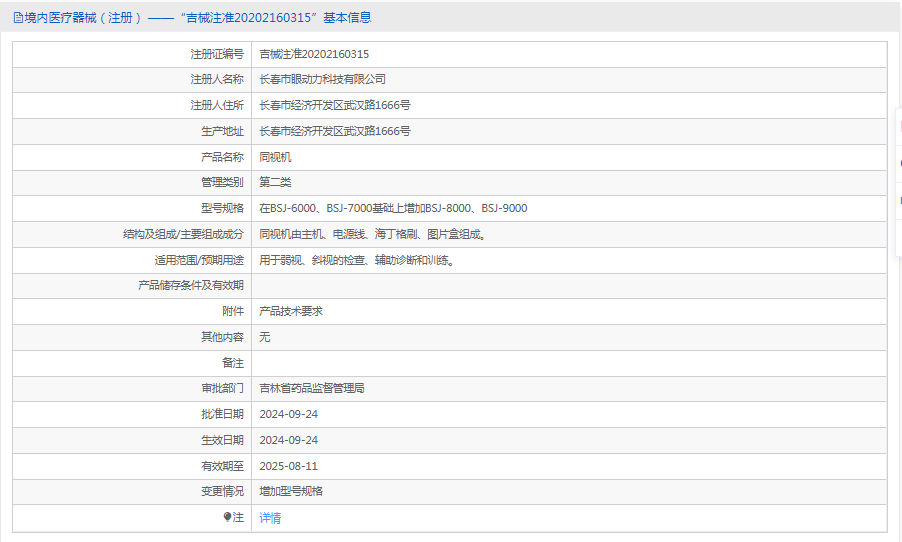Click the 注册人名称 label cell

(132, 79)
